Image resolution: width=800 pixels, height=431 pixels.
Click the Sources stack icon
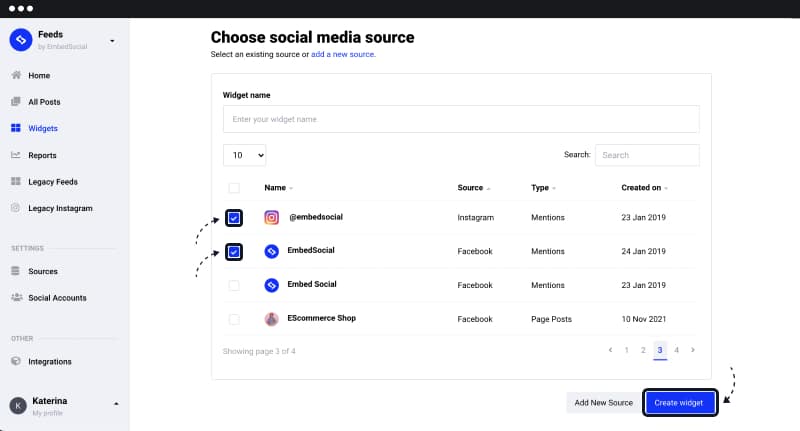pyautogui.click(x=16, y=271)
